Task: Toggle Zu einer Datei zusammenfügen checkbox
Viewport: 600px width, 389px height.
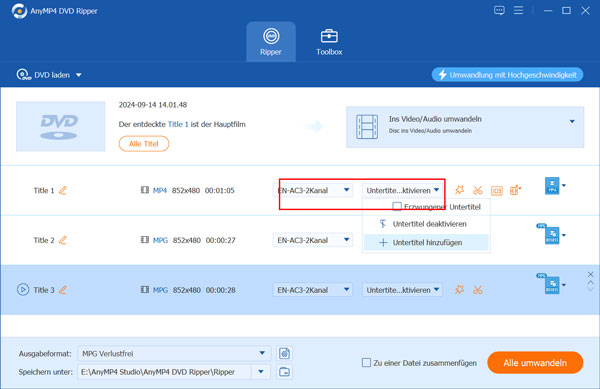Action: [x=366, y=363]
